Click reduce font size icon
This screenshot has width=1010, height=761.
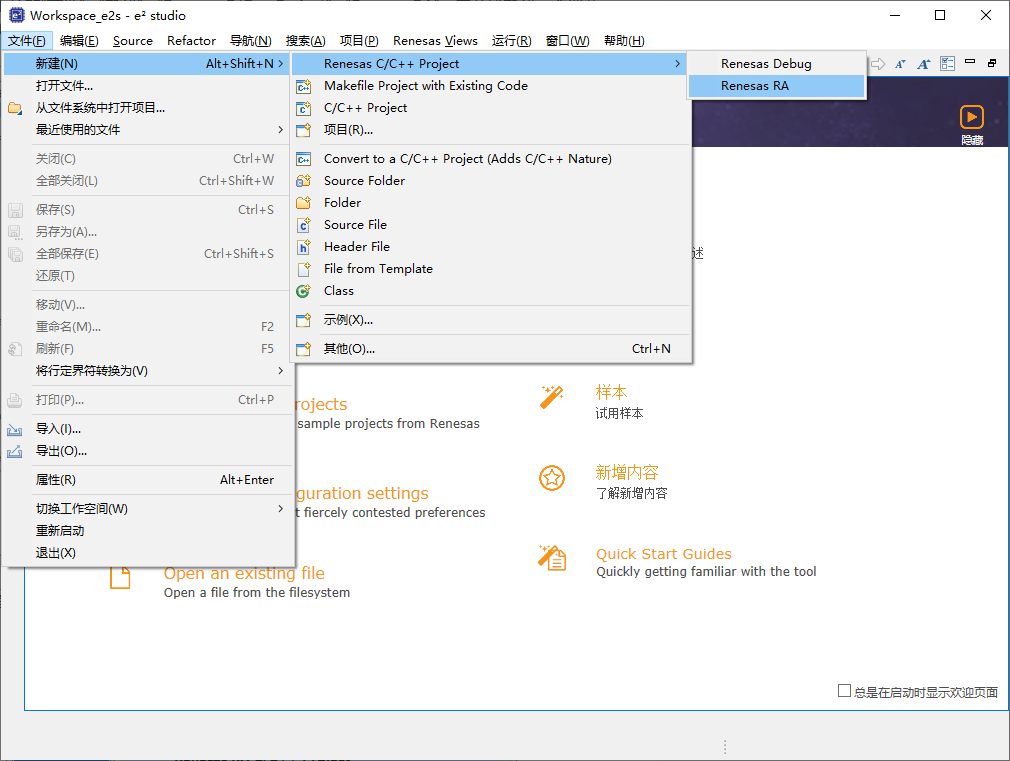(x=900, y=64)
